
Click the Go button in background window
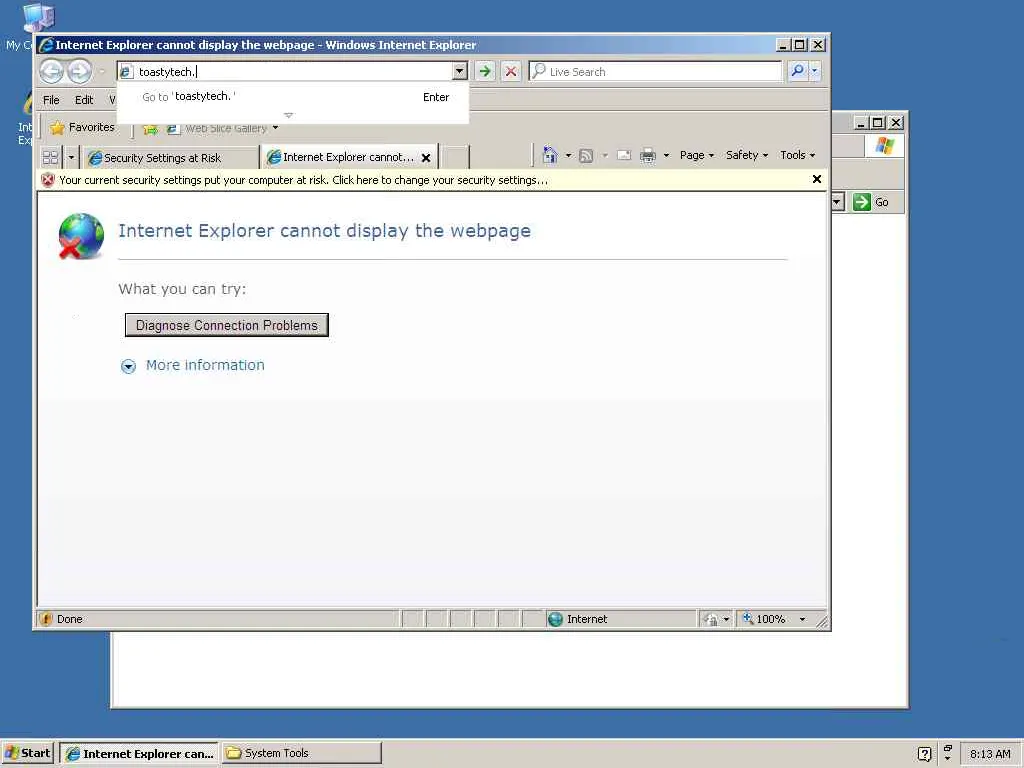pyautogui.click(x=872, y=202)
